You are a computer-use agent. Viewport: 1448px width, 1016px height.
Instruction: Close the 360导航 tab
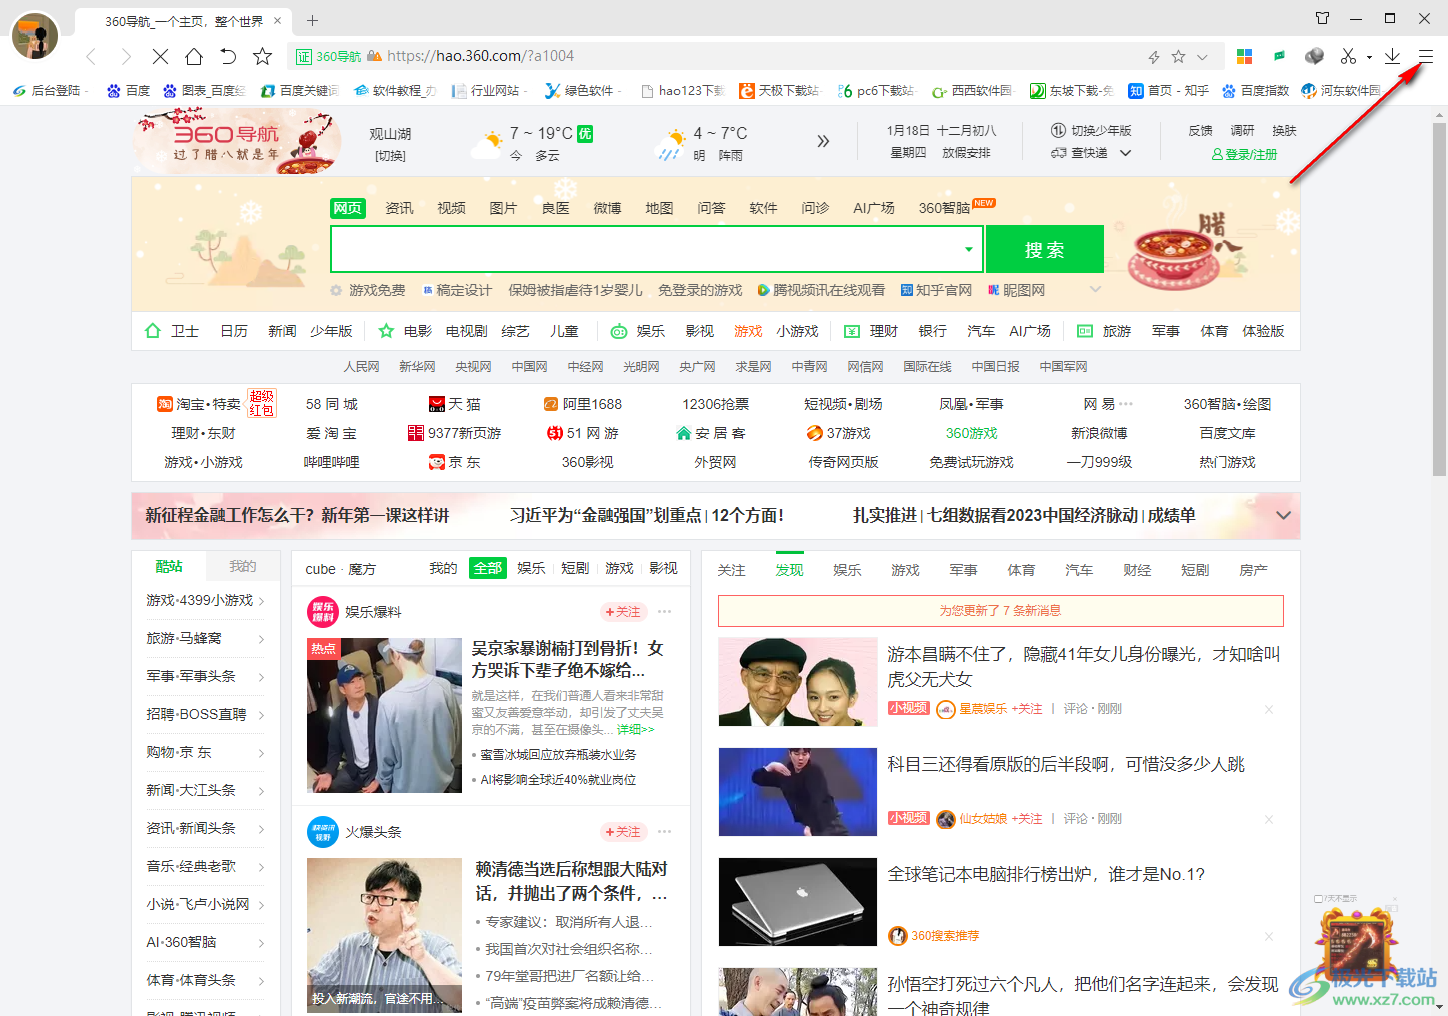coord(278,20)
